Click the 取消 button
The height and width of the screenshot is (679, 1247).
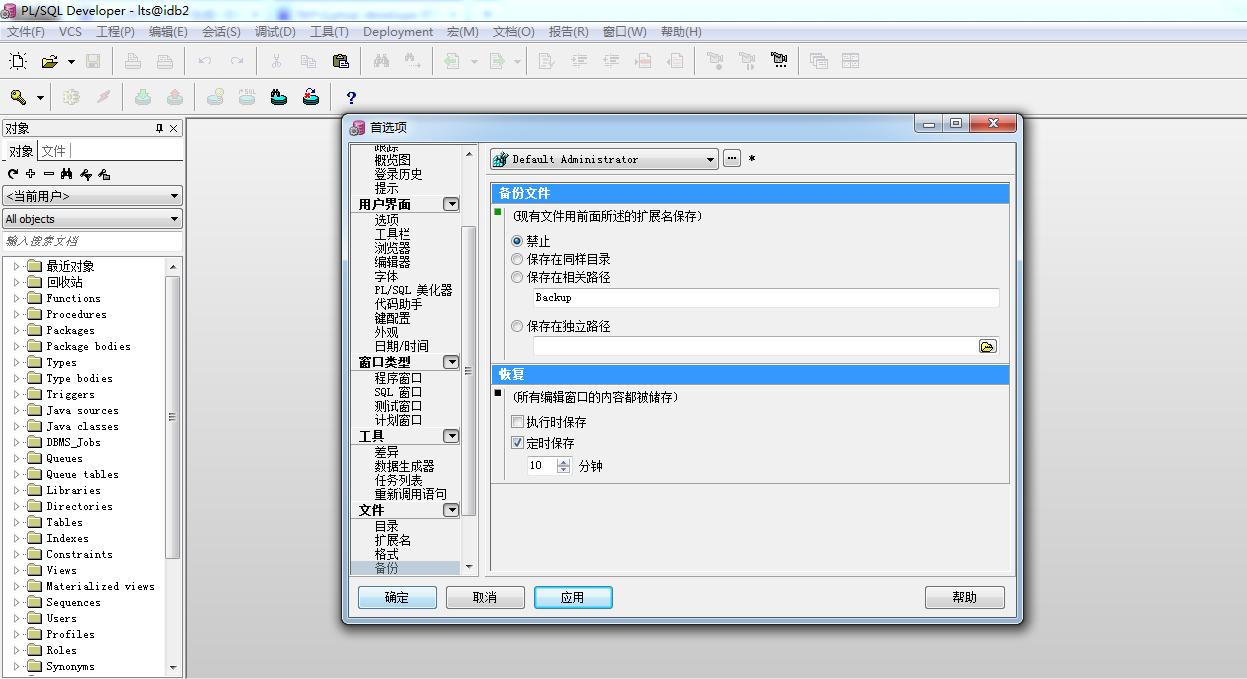(485, 597)
